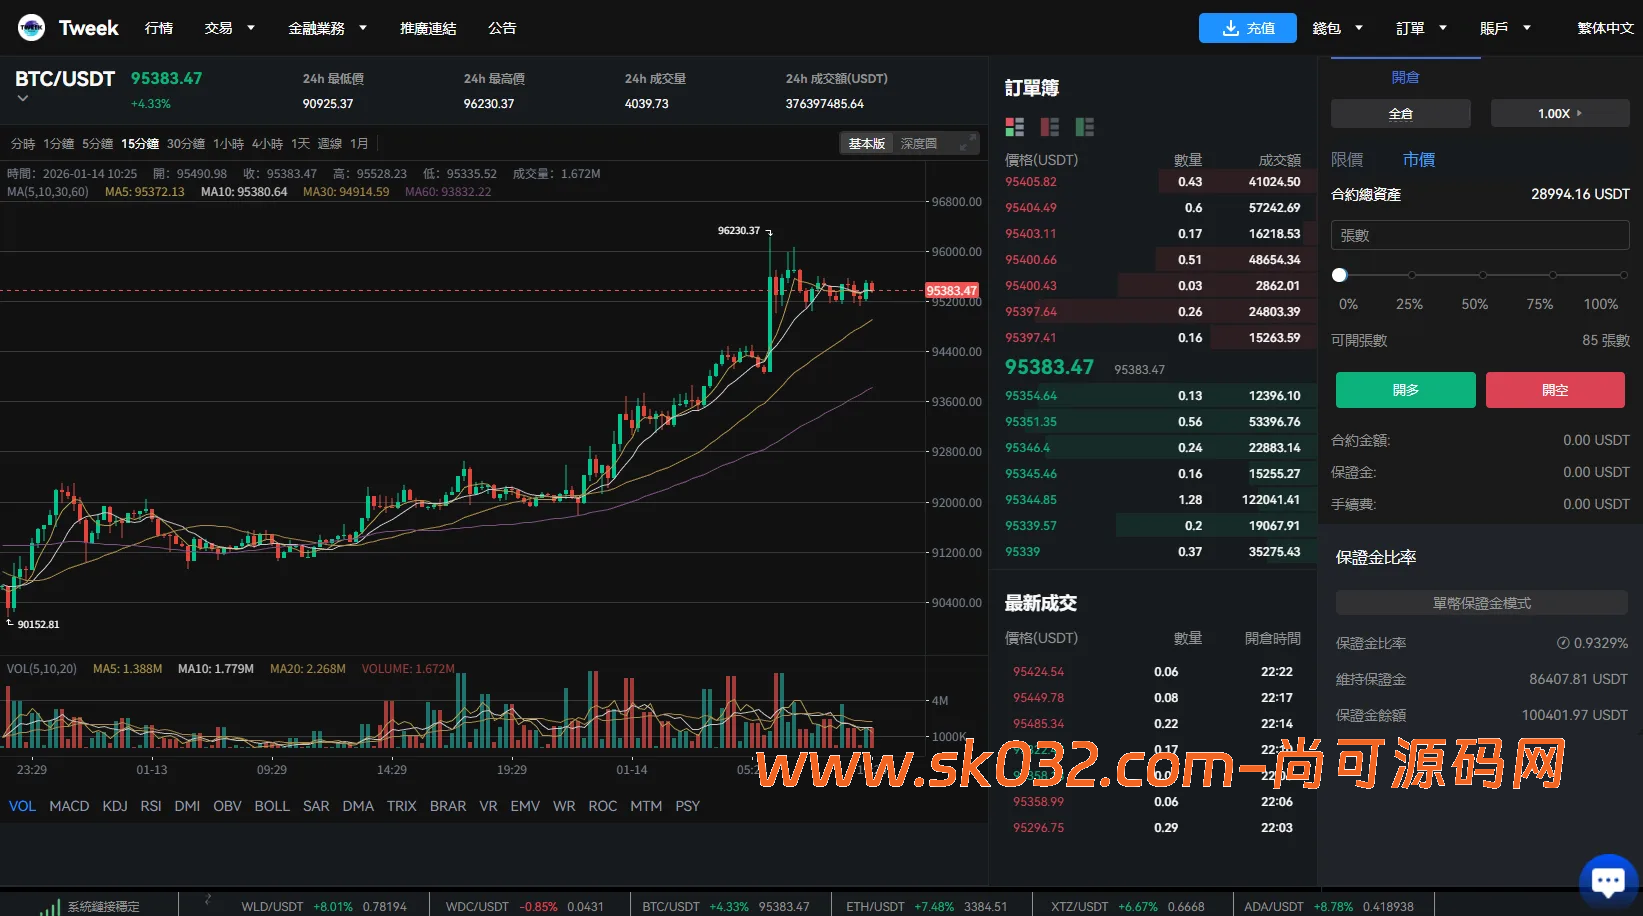Expand the 金融業務 dropdown menu
The width and height of the screenshot is (1643, 916).
[327, 28]
